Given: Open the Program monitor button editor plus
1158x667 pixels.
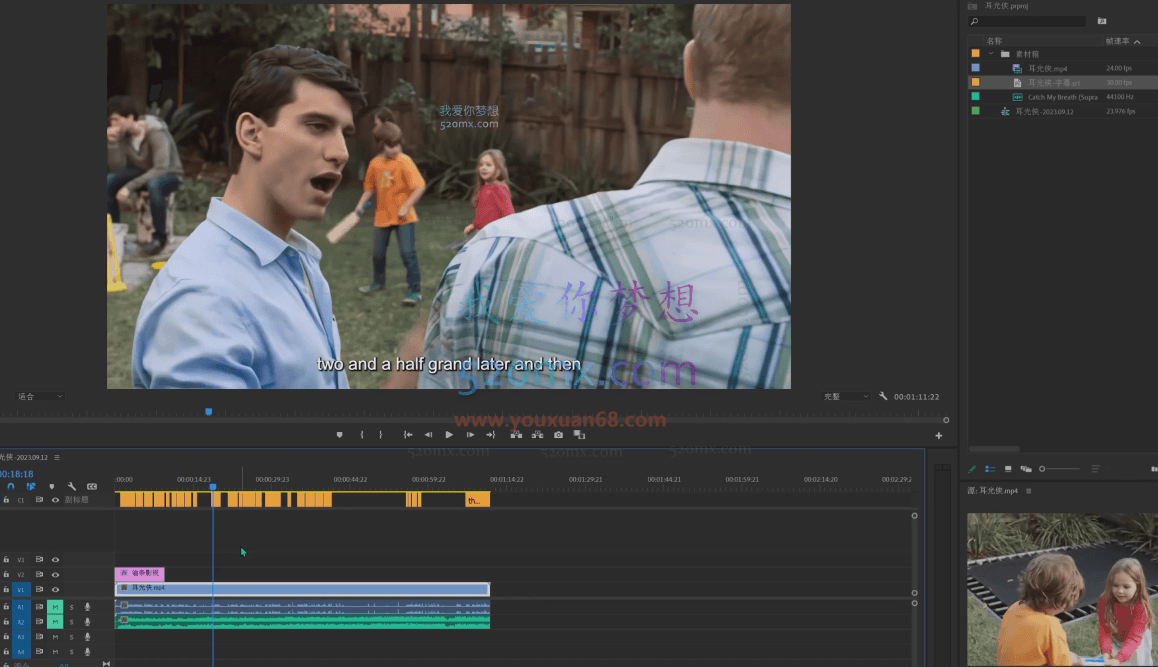Looking at the screenshot, I should [939, 436].
